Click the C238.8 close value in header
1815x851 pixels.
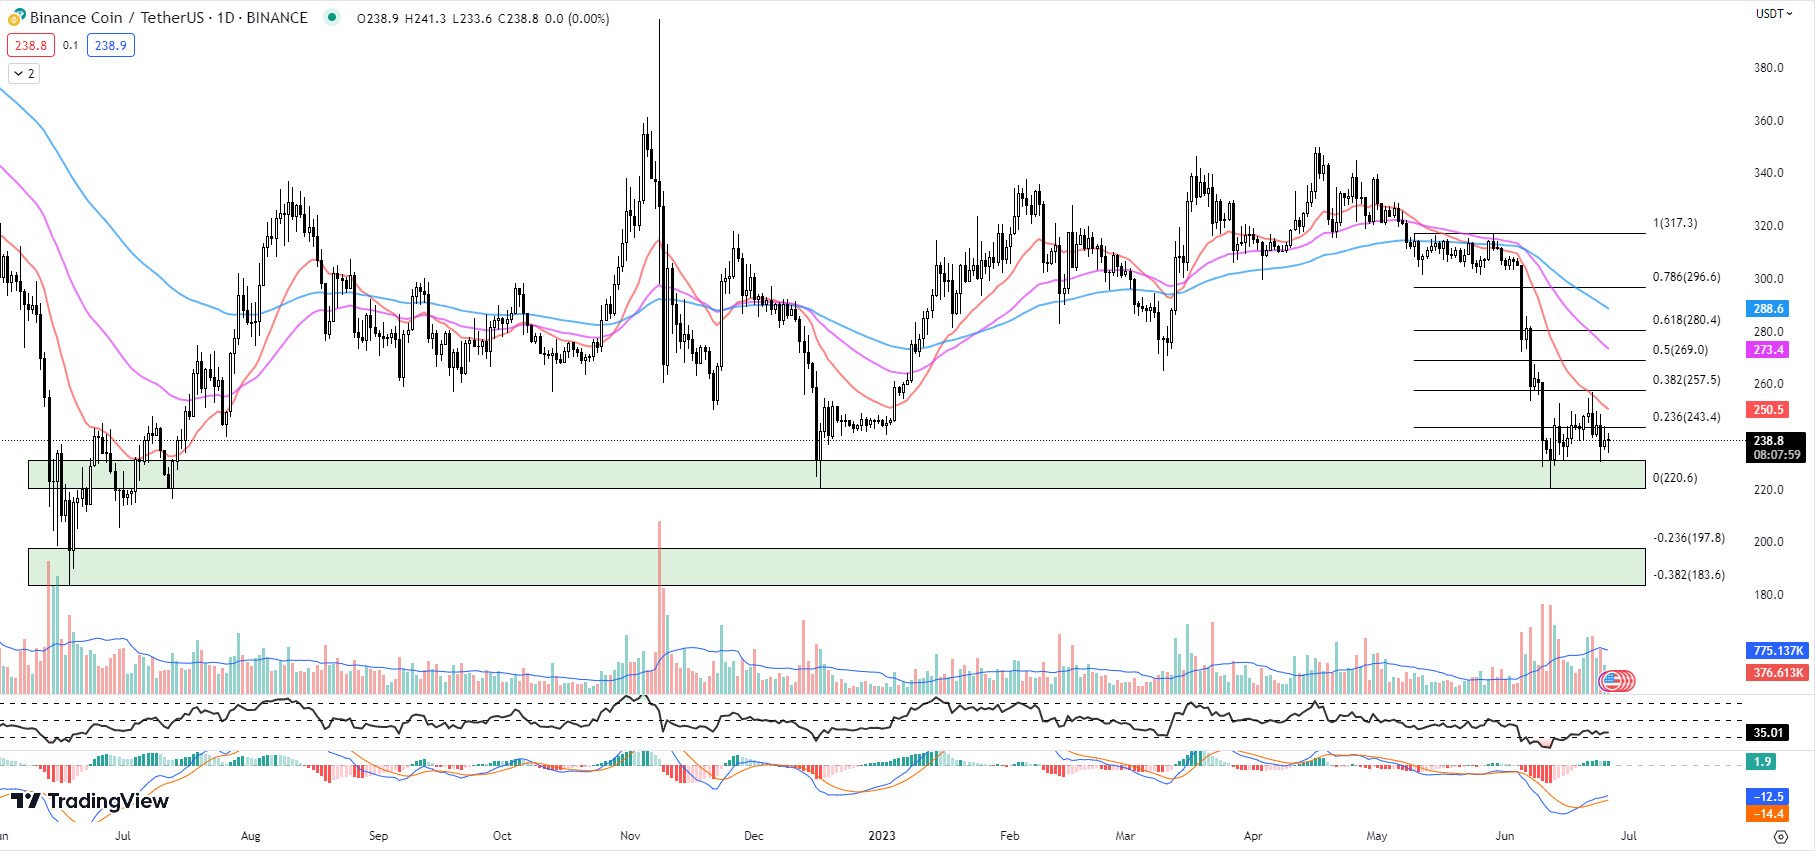point(518,18)
